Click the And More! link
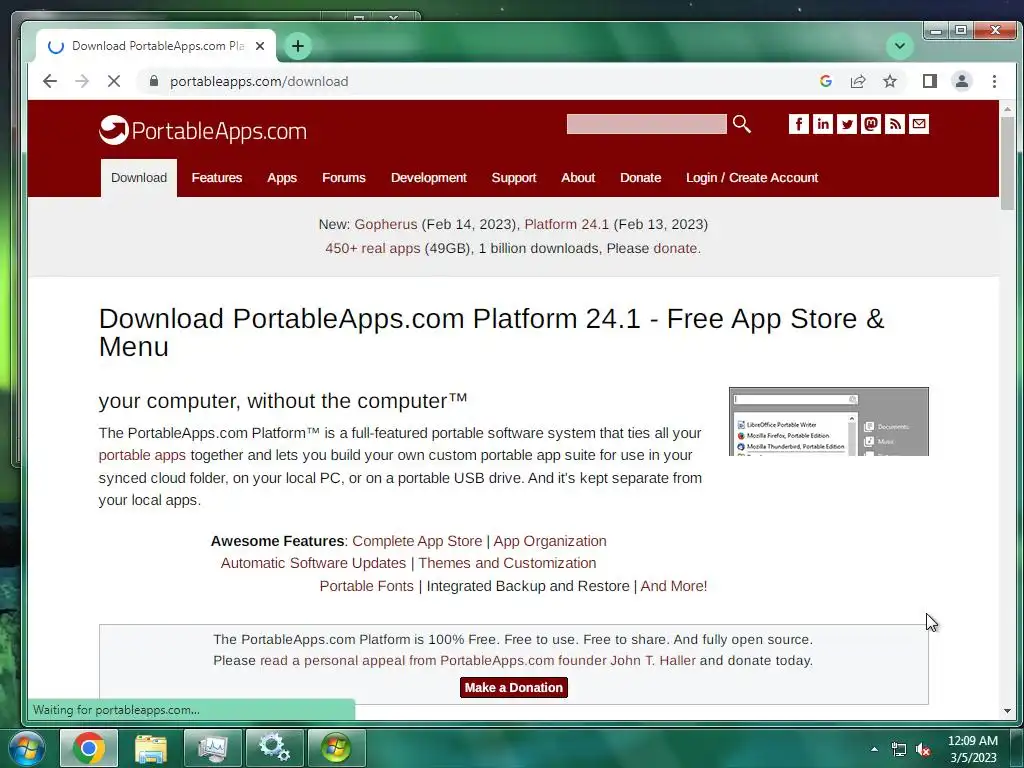1024x768 pixels. [673, 586]
